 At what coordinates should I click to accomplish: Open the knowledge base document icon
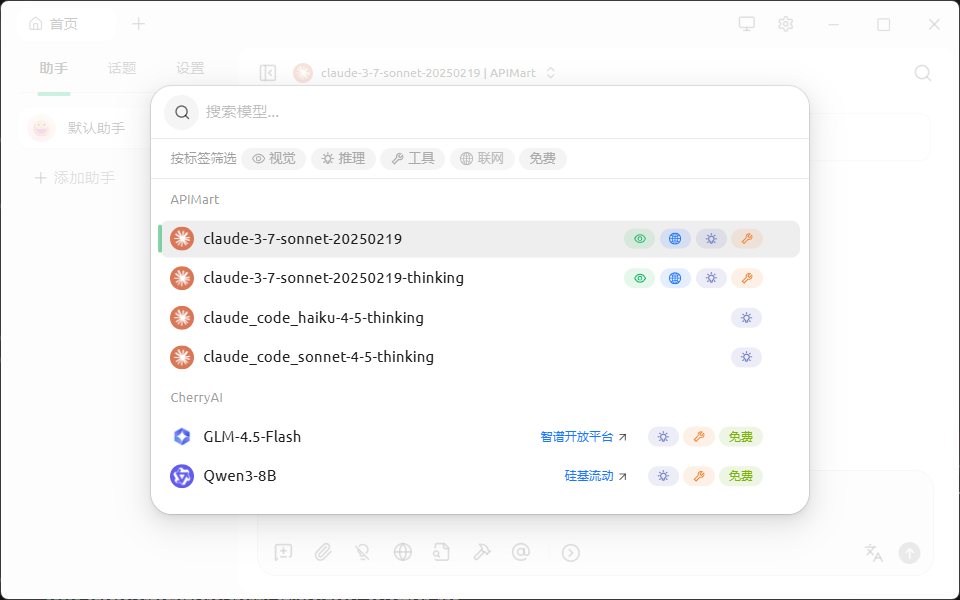[441, 552]
